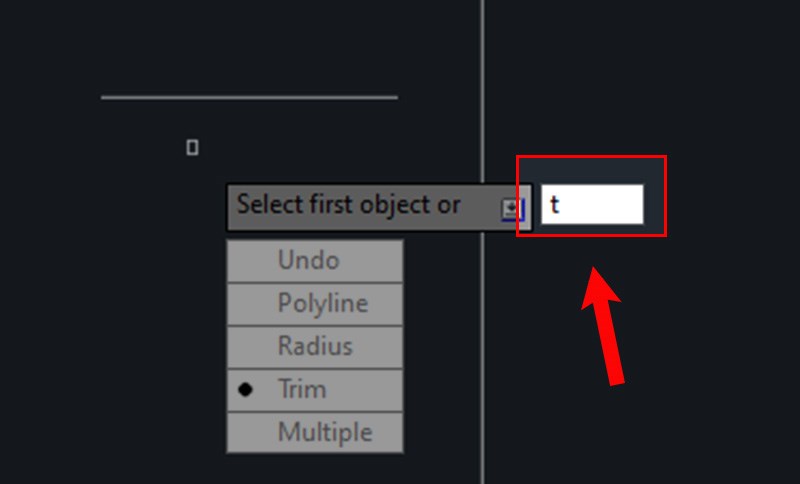Choose Undo from the options list
The height and width of the screenshot is (484, 800).
click(x=308, y=261)
